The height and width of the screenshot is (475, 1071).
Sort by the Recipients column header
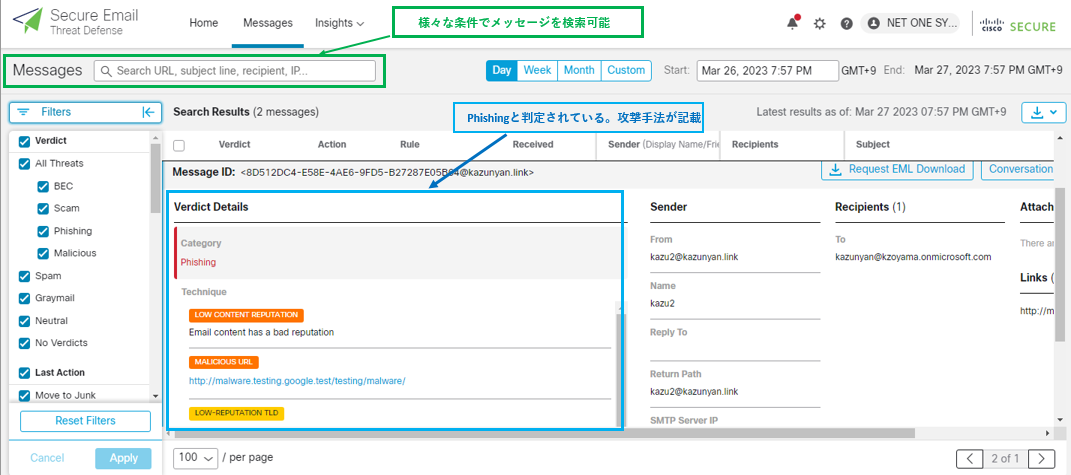(x=755, y=145)
